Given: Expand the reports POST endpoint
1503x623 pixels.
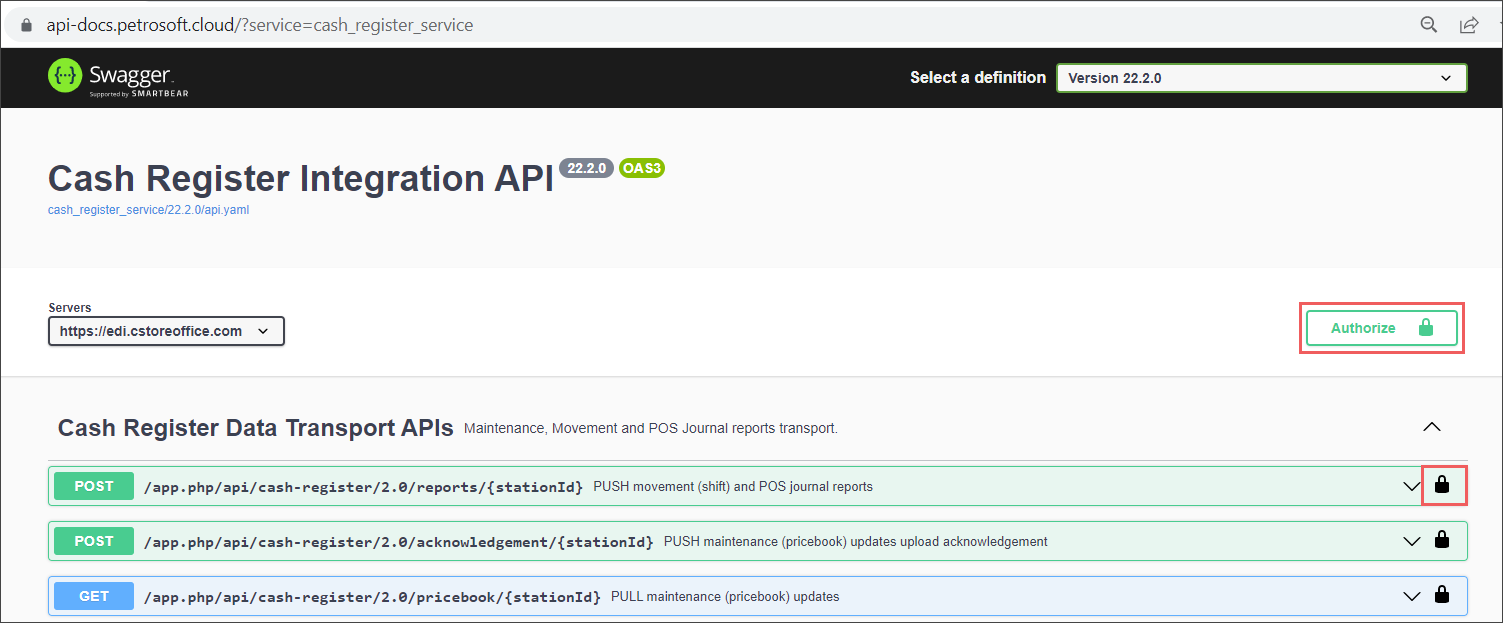Looking at the screenshot, I should (1411, 486).
